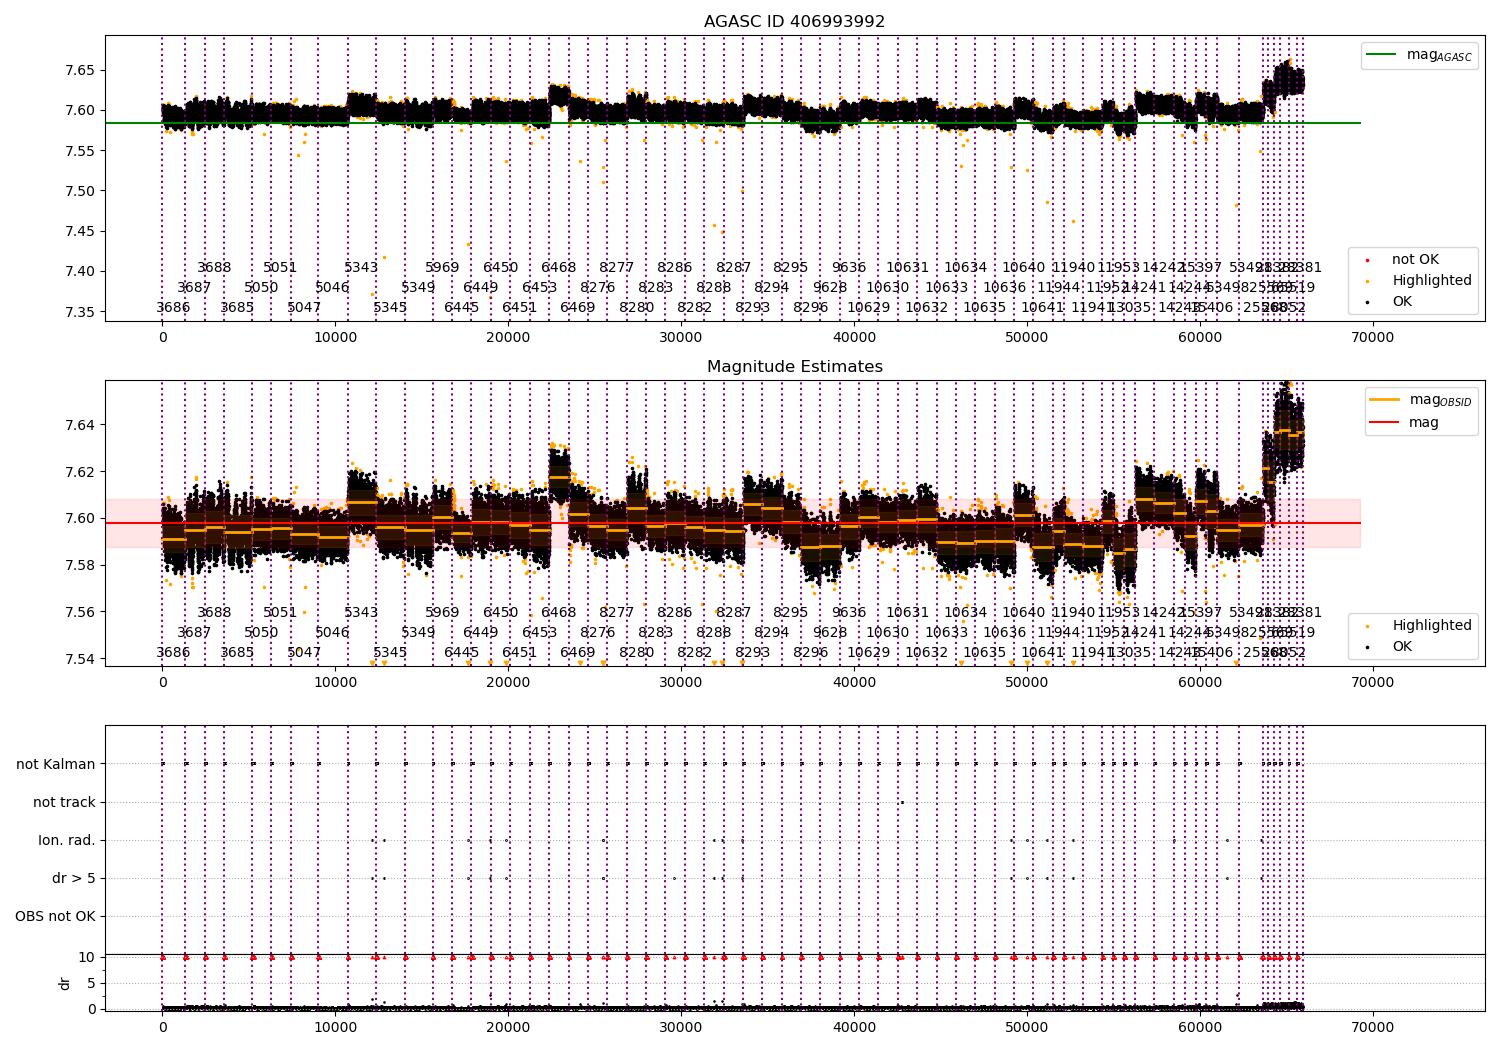The image size is (1500, 1050).
Task: Click obsid label 10629 in Magnitude Estimates plot
Action: pyautogui.click(x=868, y=653)
